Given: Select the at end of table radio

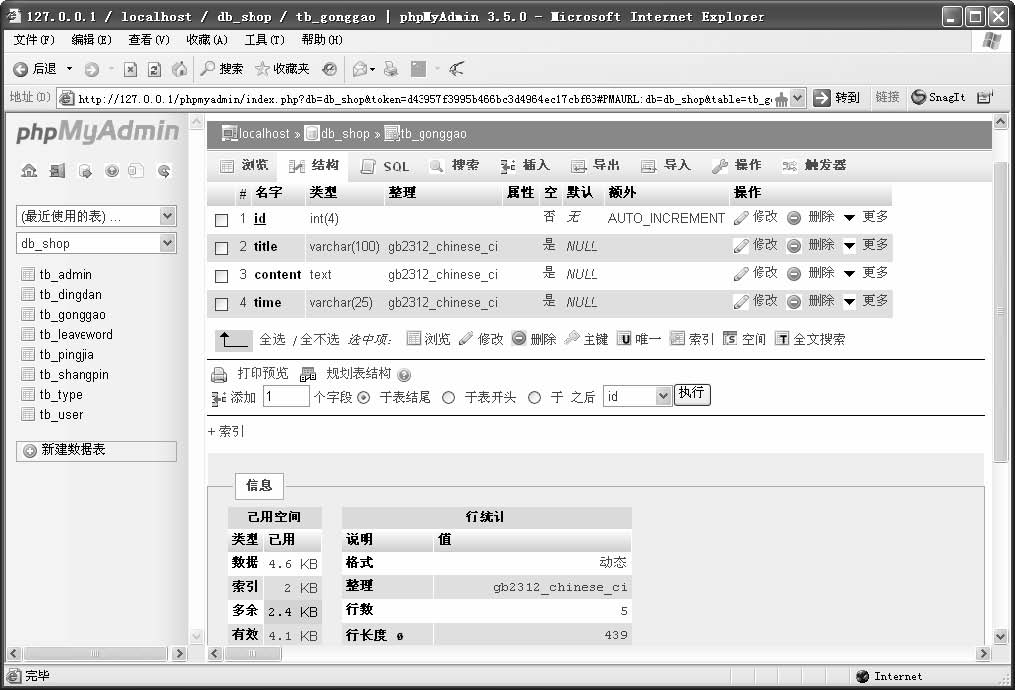Looking at the screenshot, I should [364, 397].
